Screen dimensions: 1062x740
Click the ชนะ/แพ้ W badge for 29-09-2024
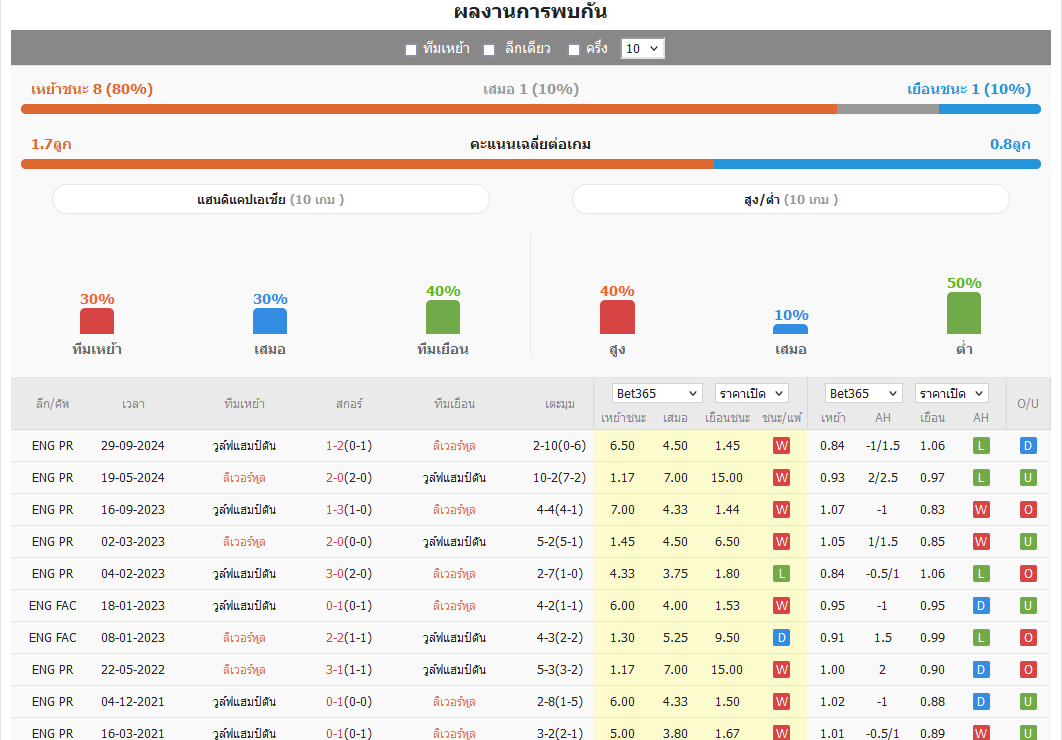tap(782, 445)
